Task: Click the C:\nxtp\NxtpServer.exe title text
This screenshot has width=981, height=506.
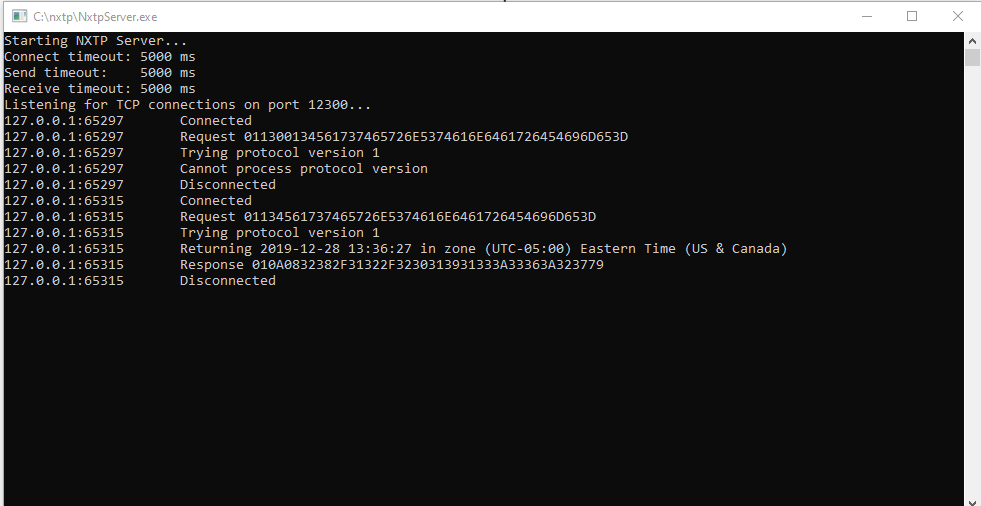Action: pos(95,17)
